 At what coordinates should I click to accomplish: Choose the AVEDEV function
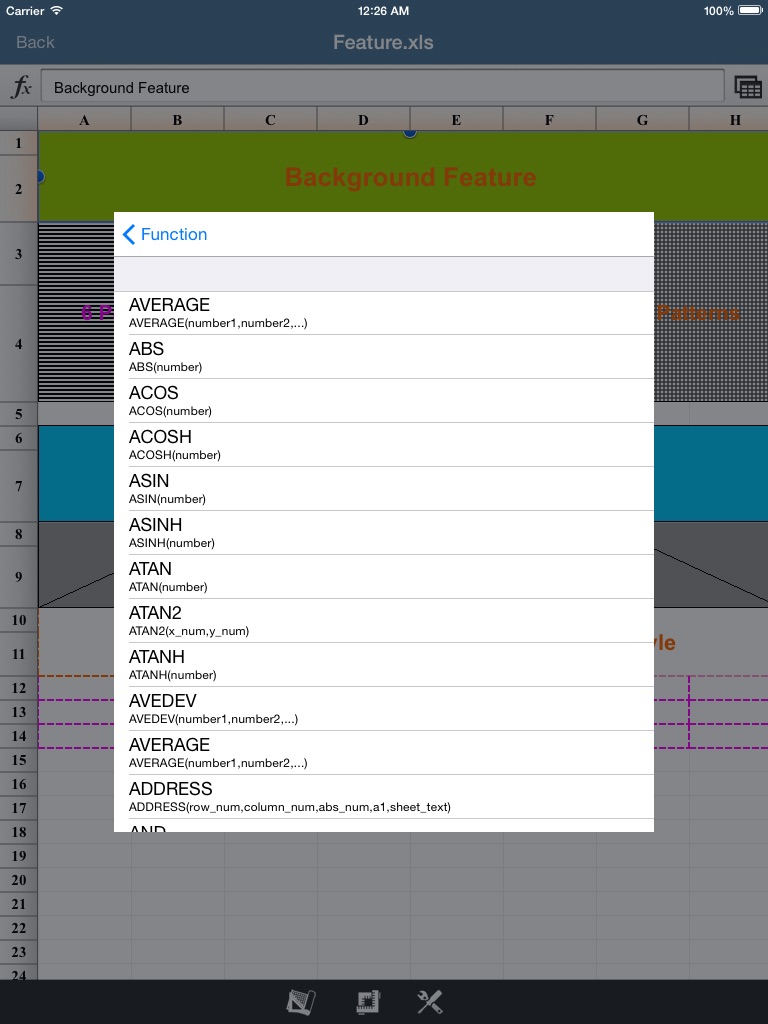click(x=384, y=709)
